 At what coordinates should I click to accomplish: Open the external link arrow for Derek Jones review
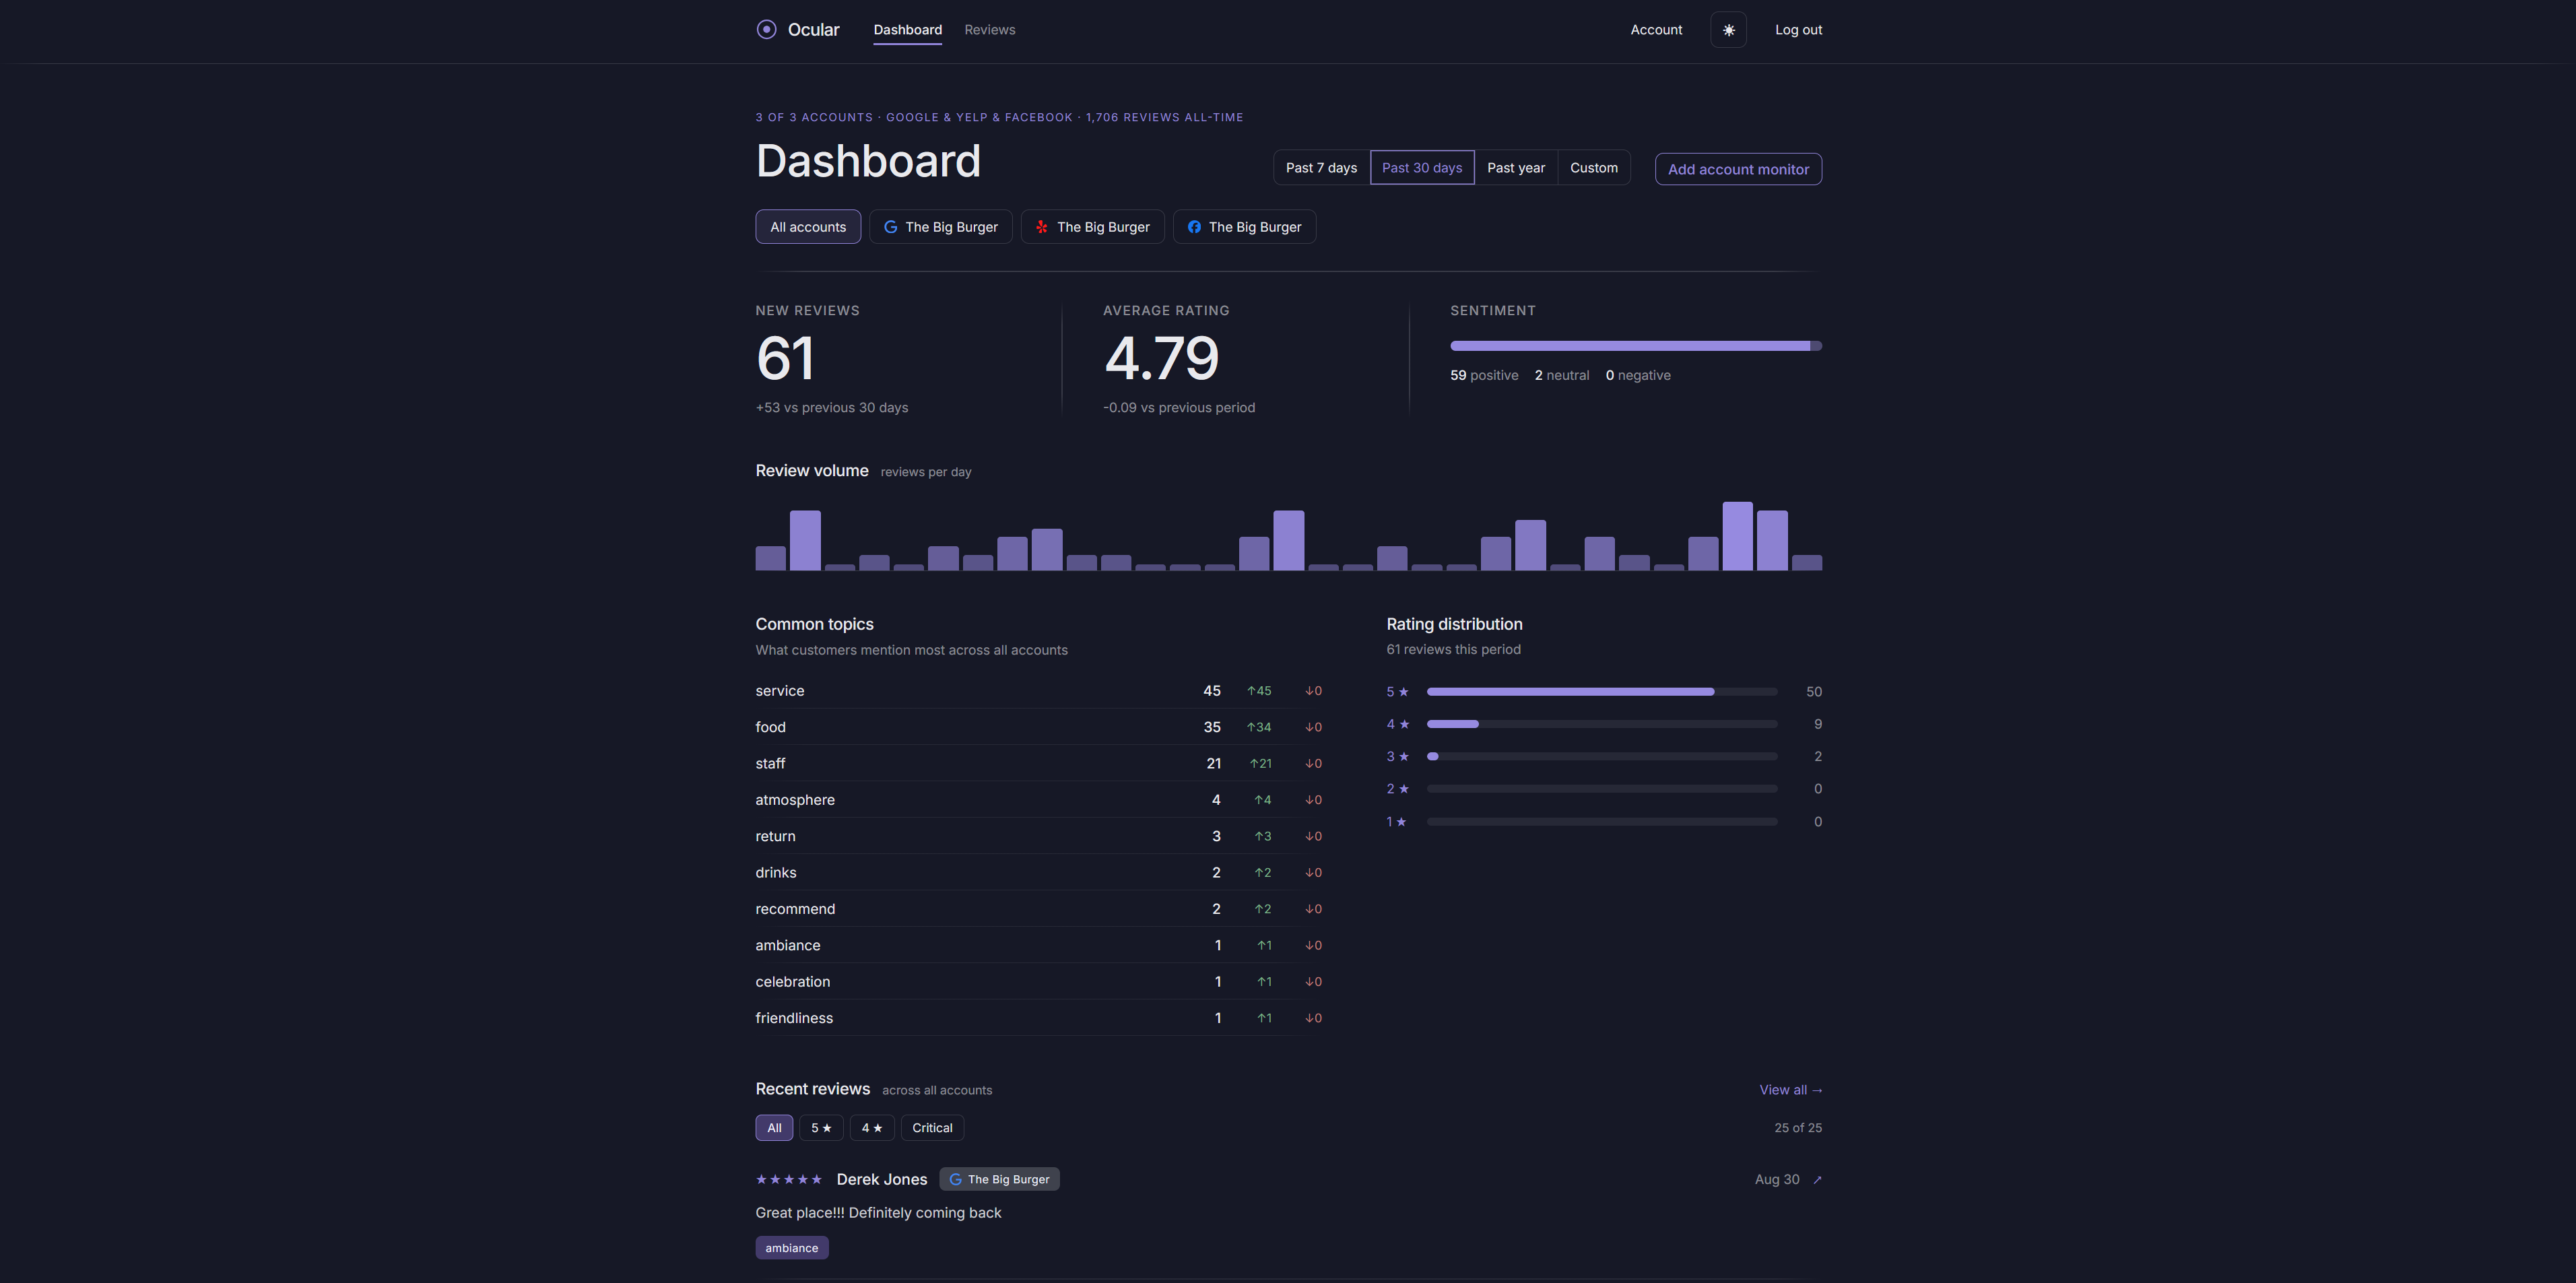(1817, 1180)
